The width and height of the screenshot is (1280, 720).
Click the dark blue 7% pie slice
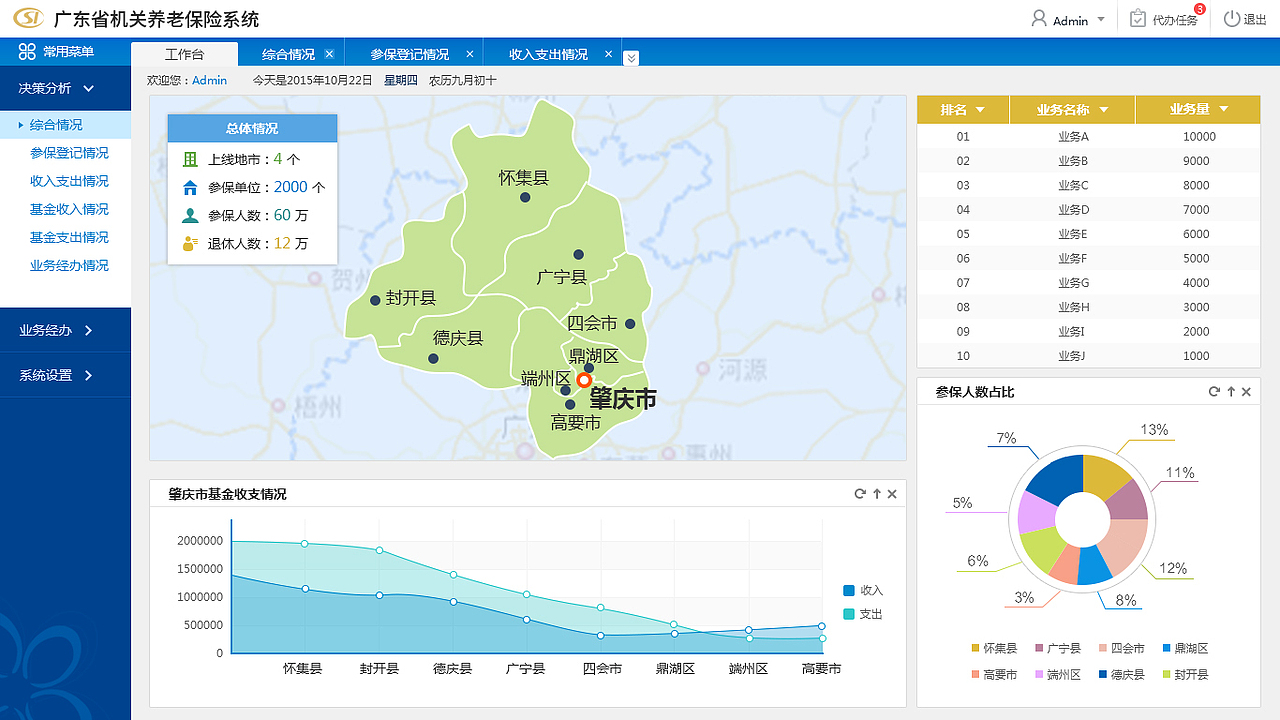1057,479
